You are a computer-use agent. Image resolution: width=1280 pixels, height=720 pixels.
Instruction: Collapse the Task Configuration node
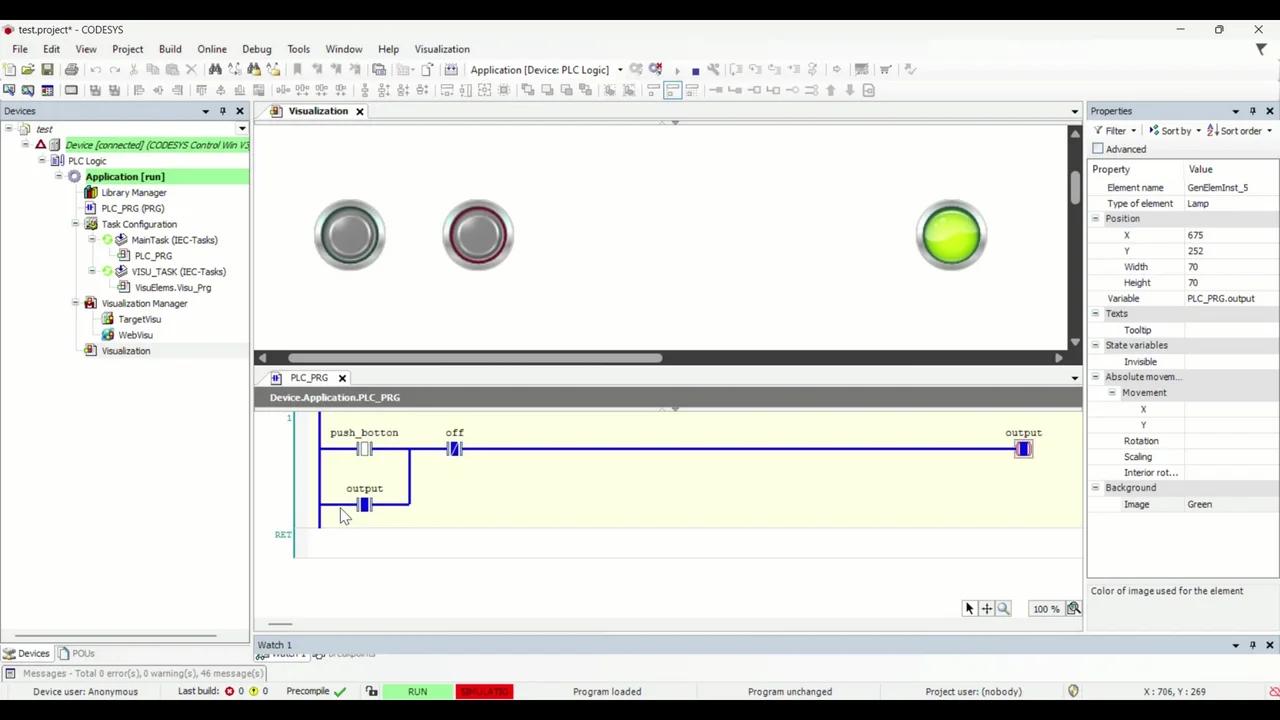tap(76, 224)
